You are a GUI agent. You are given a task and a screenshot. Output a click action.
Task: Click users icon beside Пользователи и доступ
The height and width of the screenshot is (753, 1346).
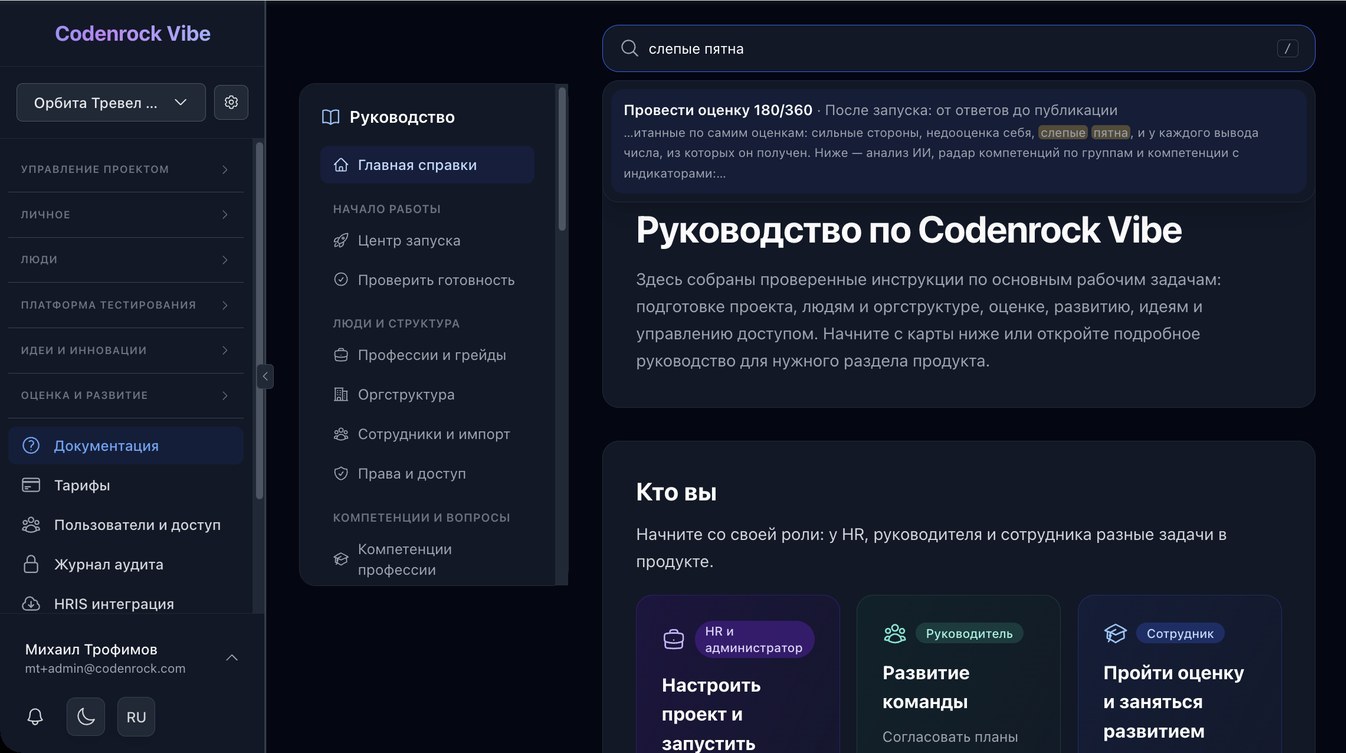click(31, 525)
